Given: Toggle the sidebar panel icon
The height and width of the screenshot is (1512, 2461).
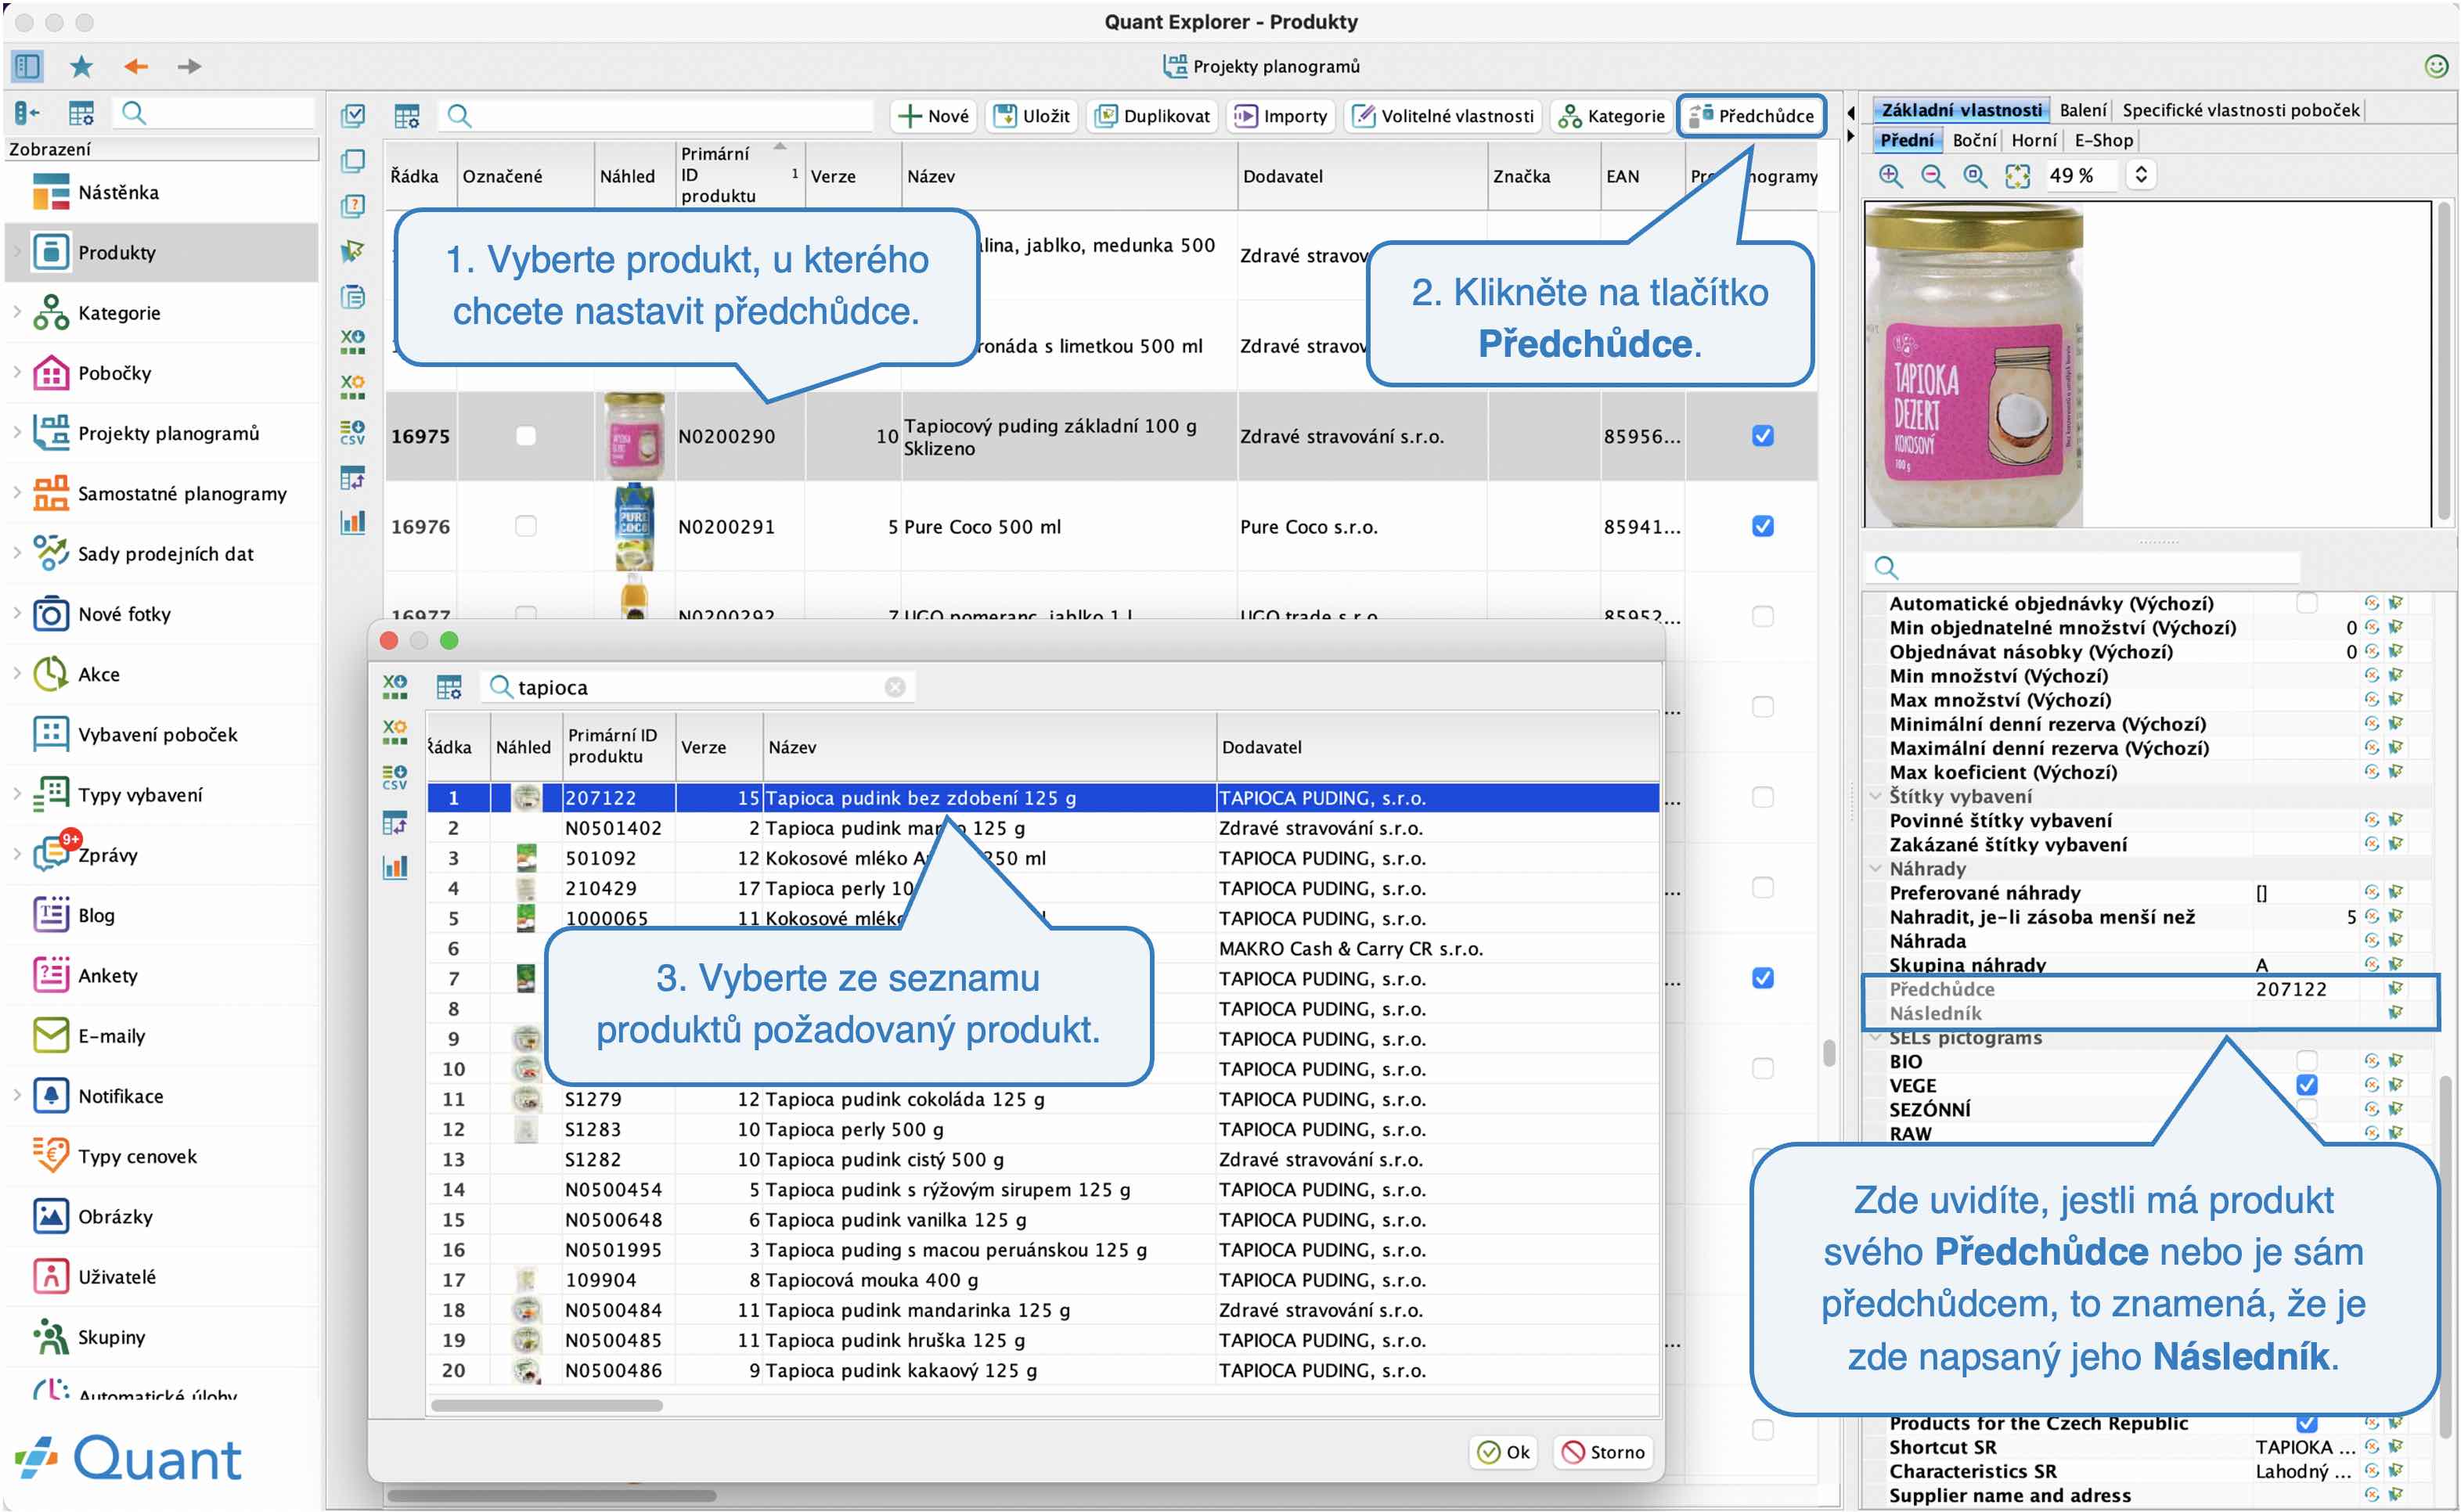Looking at the screenshot, I should (x=27, y=66).
